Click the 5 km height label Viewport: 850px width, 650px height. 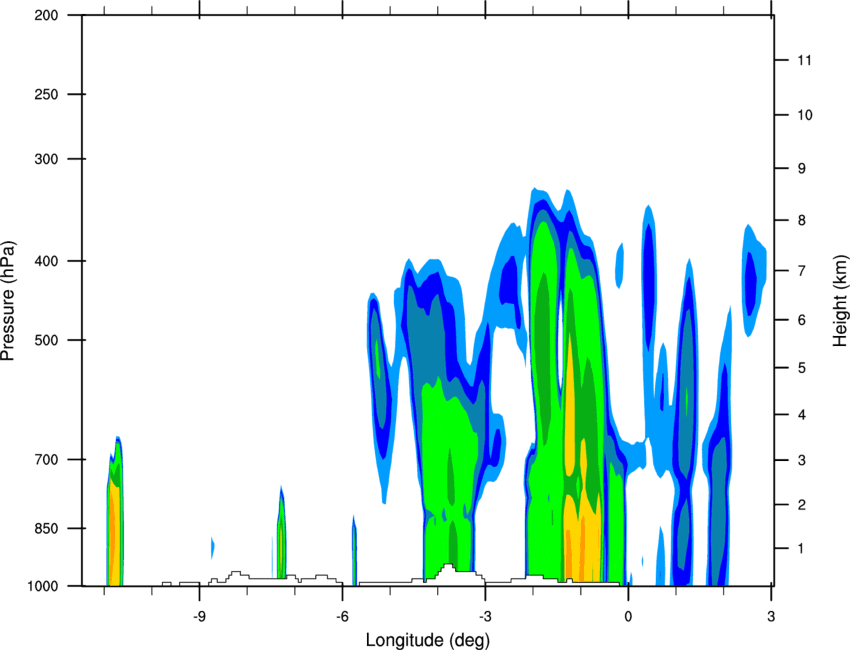(x=802, y=368)
